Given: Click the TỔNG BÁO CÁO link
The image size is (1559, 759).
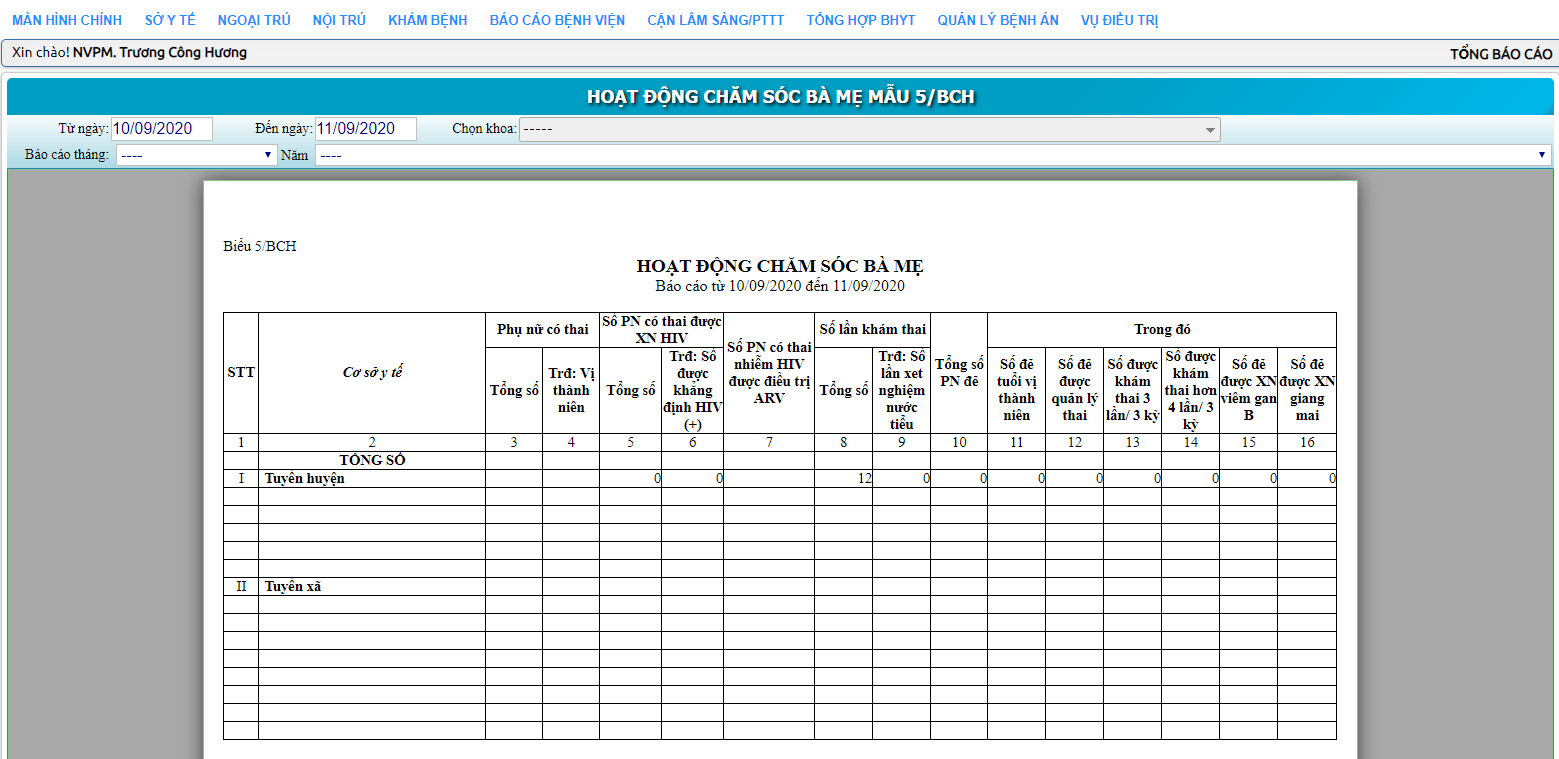Looking at the screenshot, I should [x=1501, y=54].
